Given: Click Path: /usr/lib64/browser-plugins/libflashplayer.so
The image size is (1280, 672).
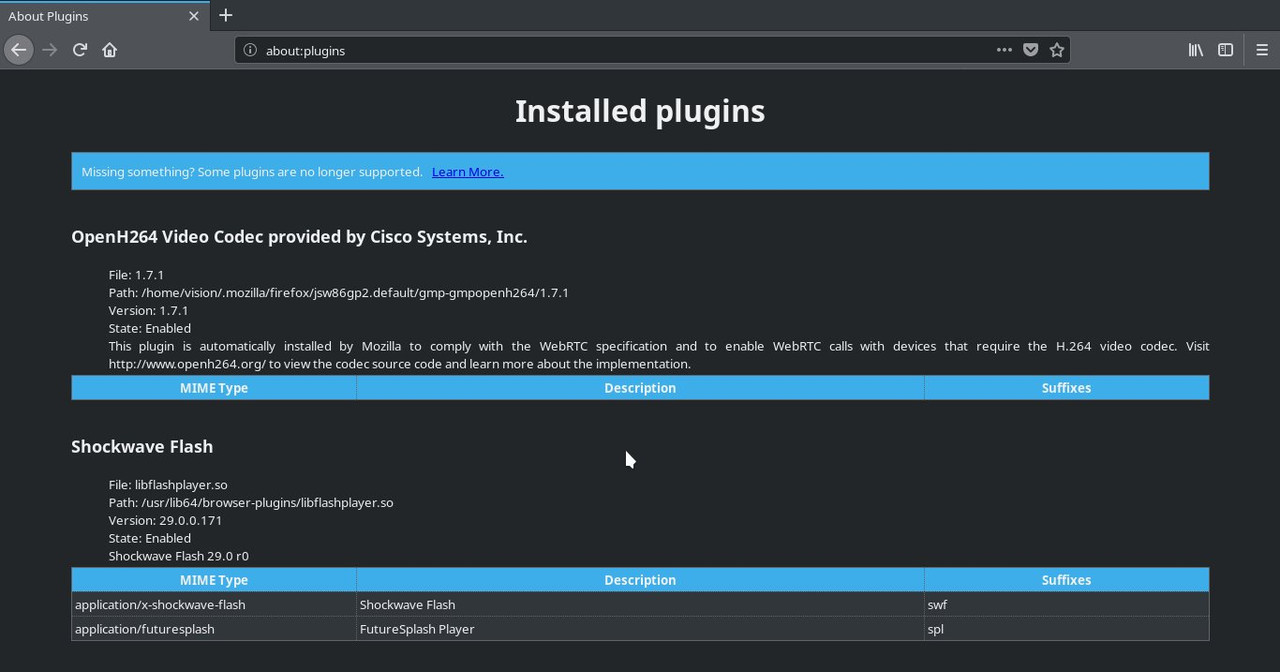Looking at the screenshot, I should [251, 503].
